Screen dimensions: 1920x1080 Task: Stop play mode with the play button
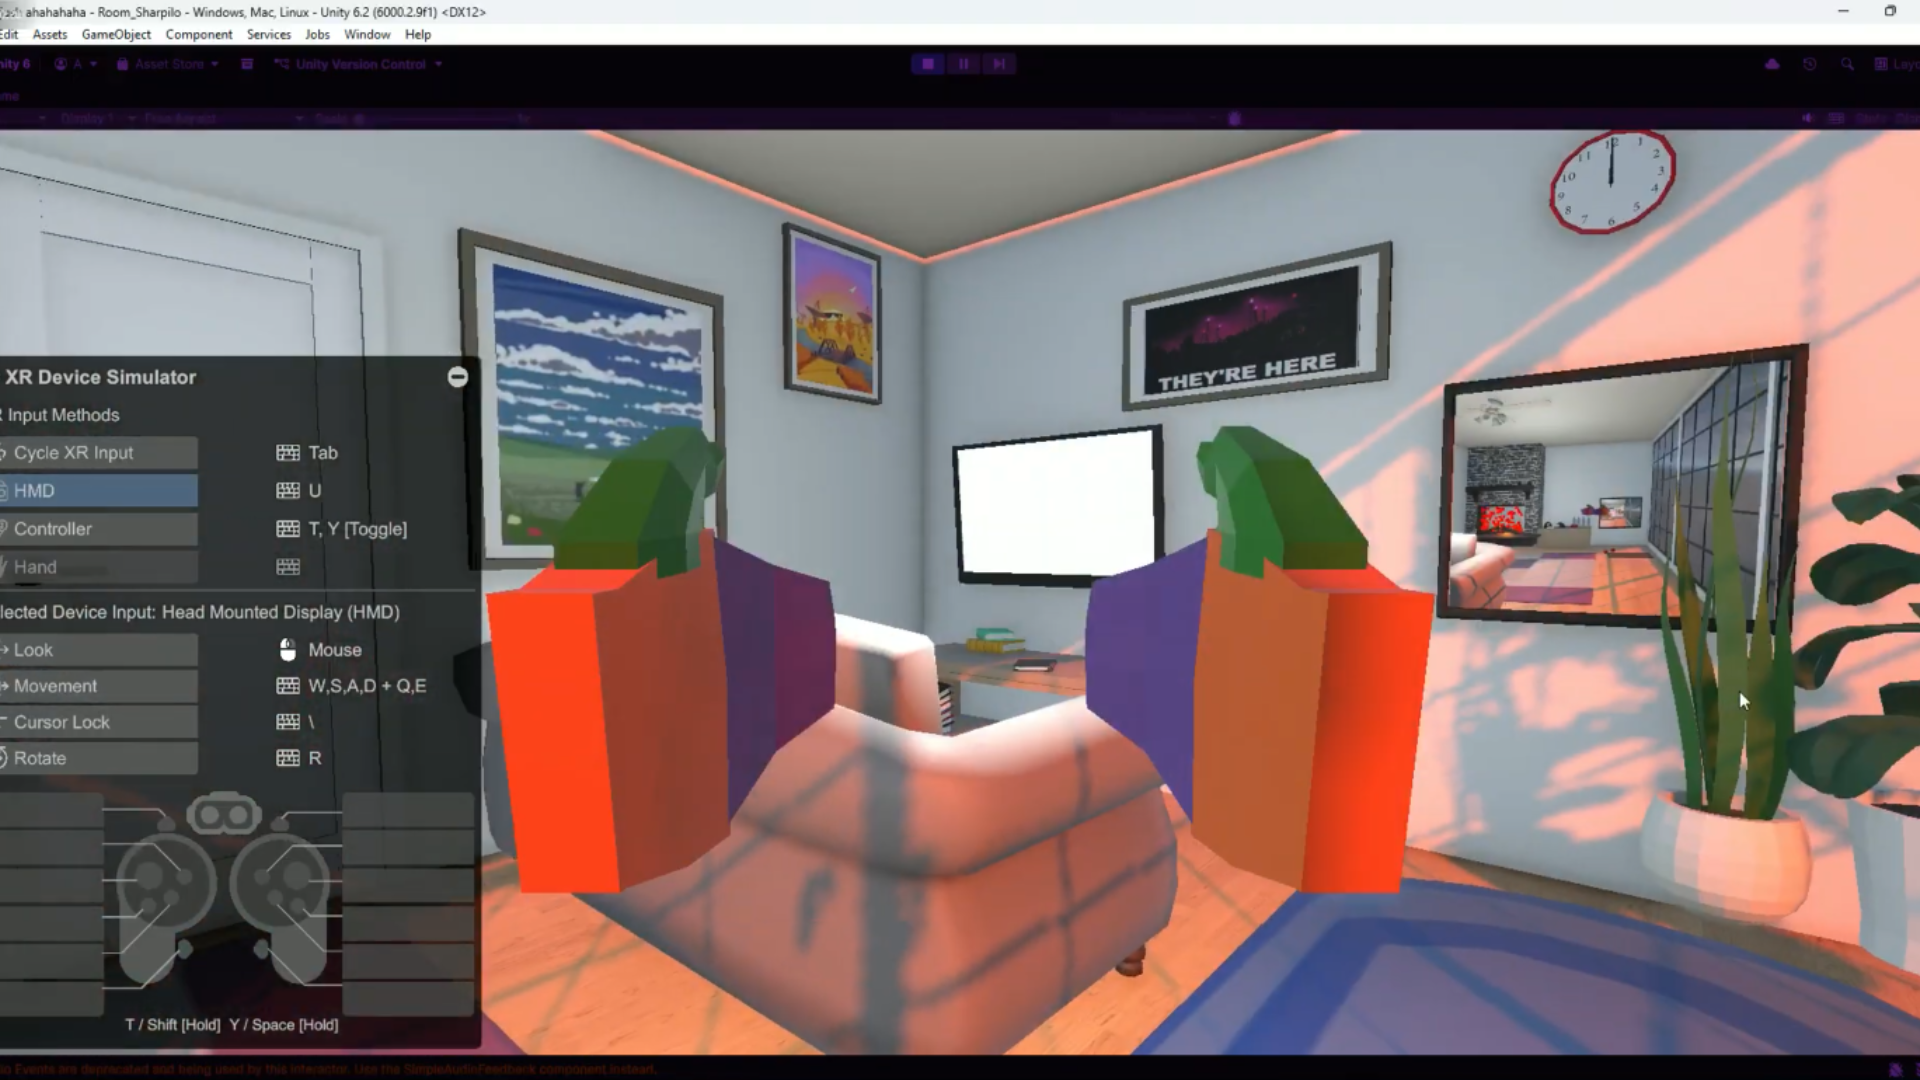pyautogui.click(x=927, y=64)
